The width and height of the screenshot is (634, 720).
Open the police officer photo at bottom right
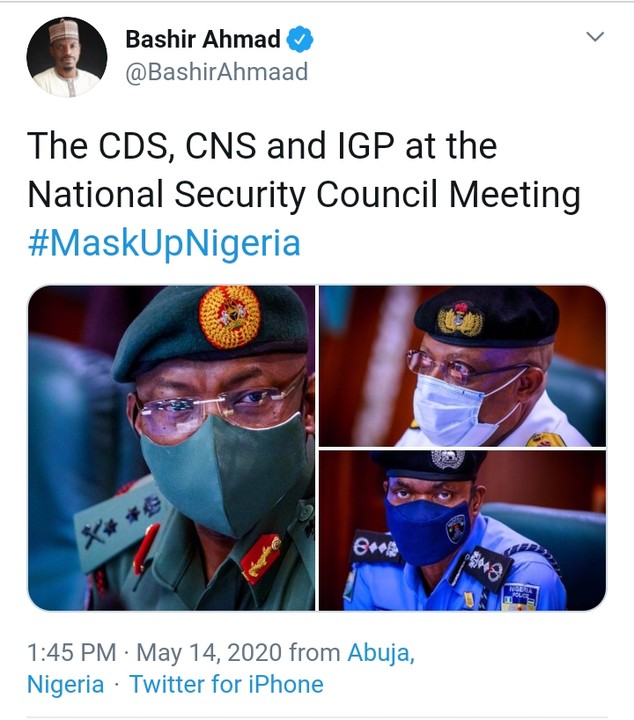coord(462,530)
